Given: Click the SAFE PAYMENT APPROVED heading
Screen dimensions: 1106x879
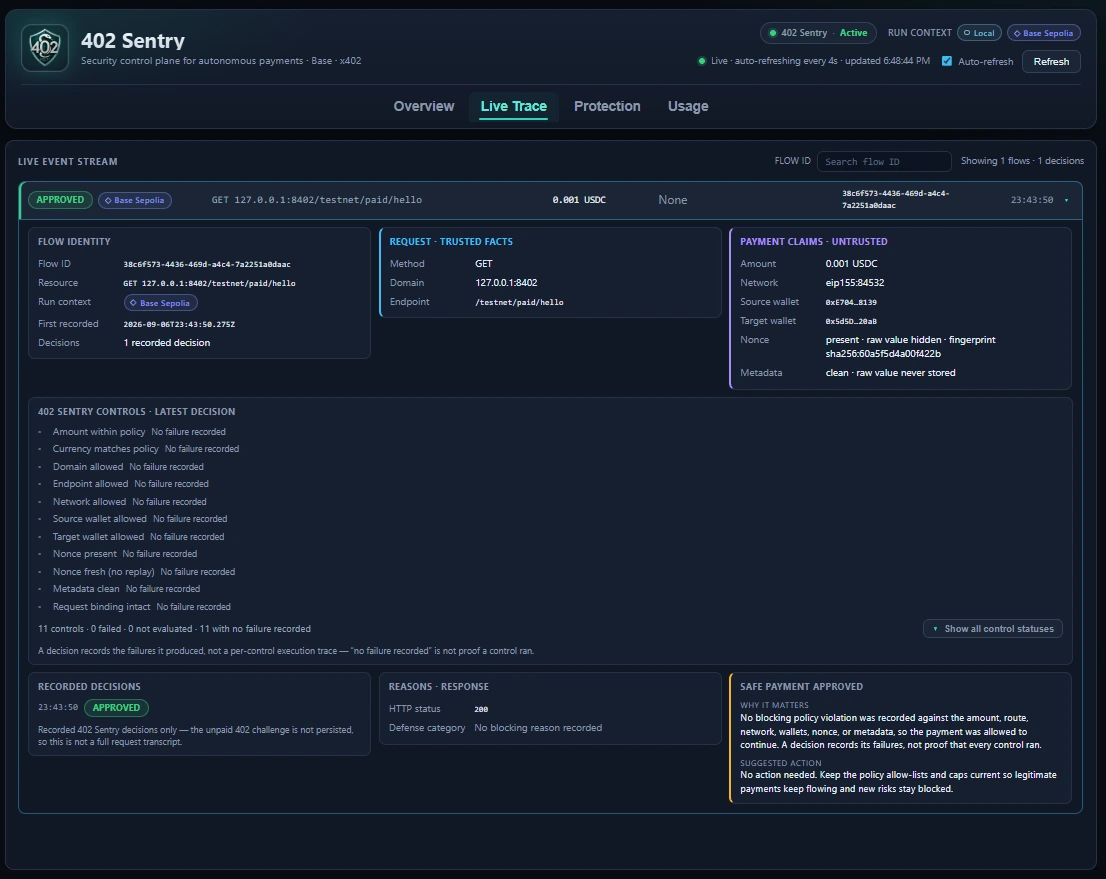Looking at the screenshot, I should click(x=801, y=686).
